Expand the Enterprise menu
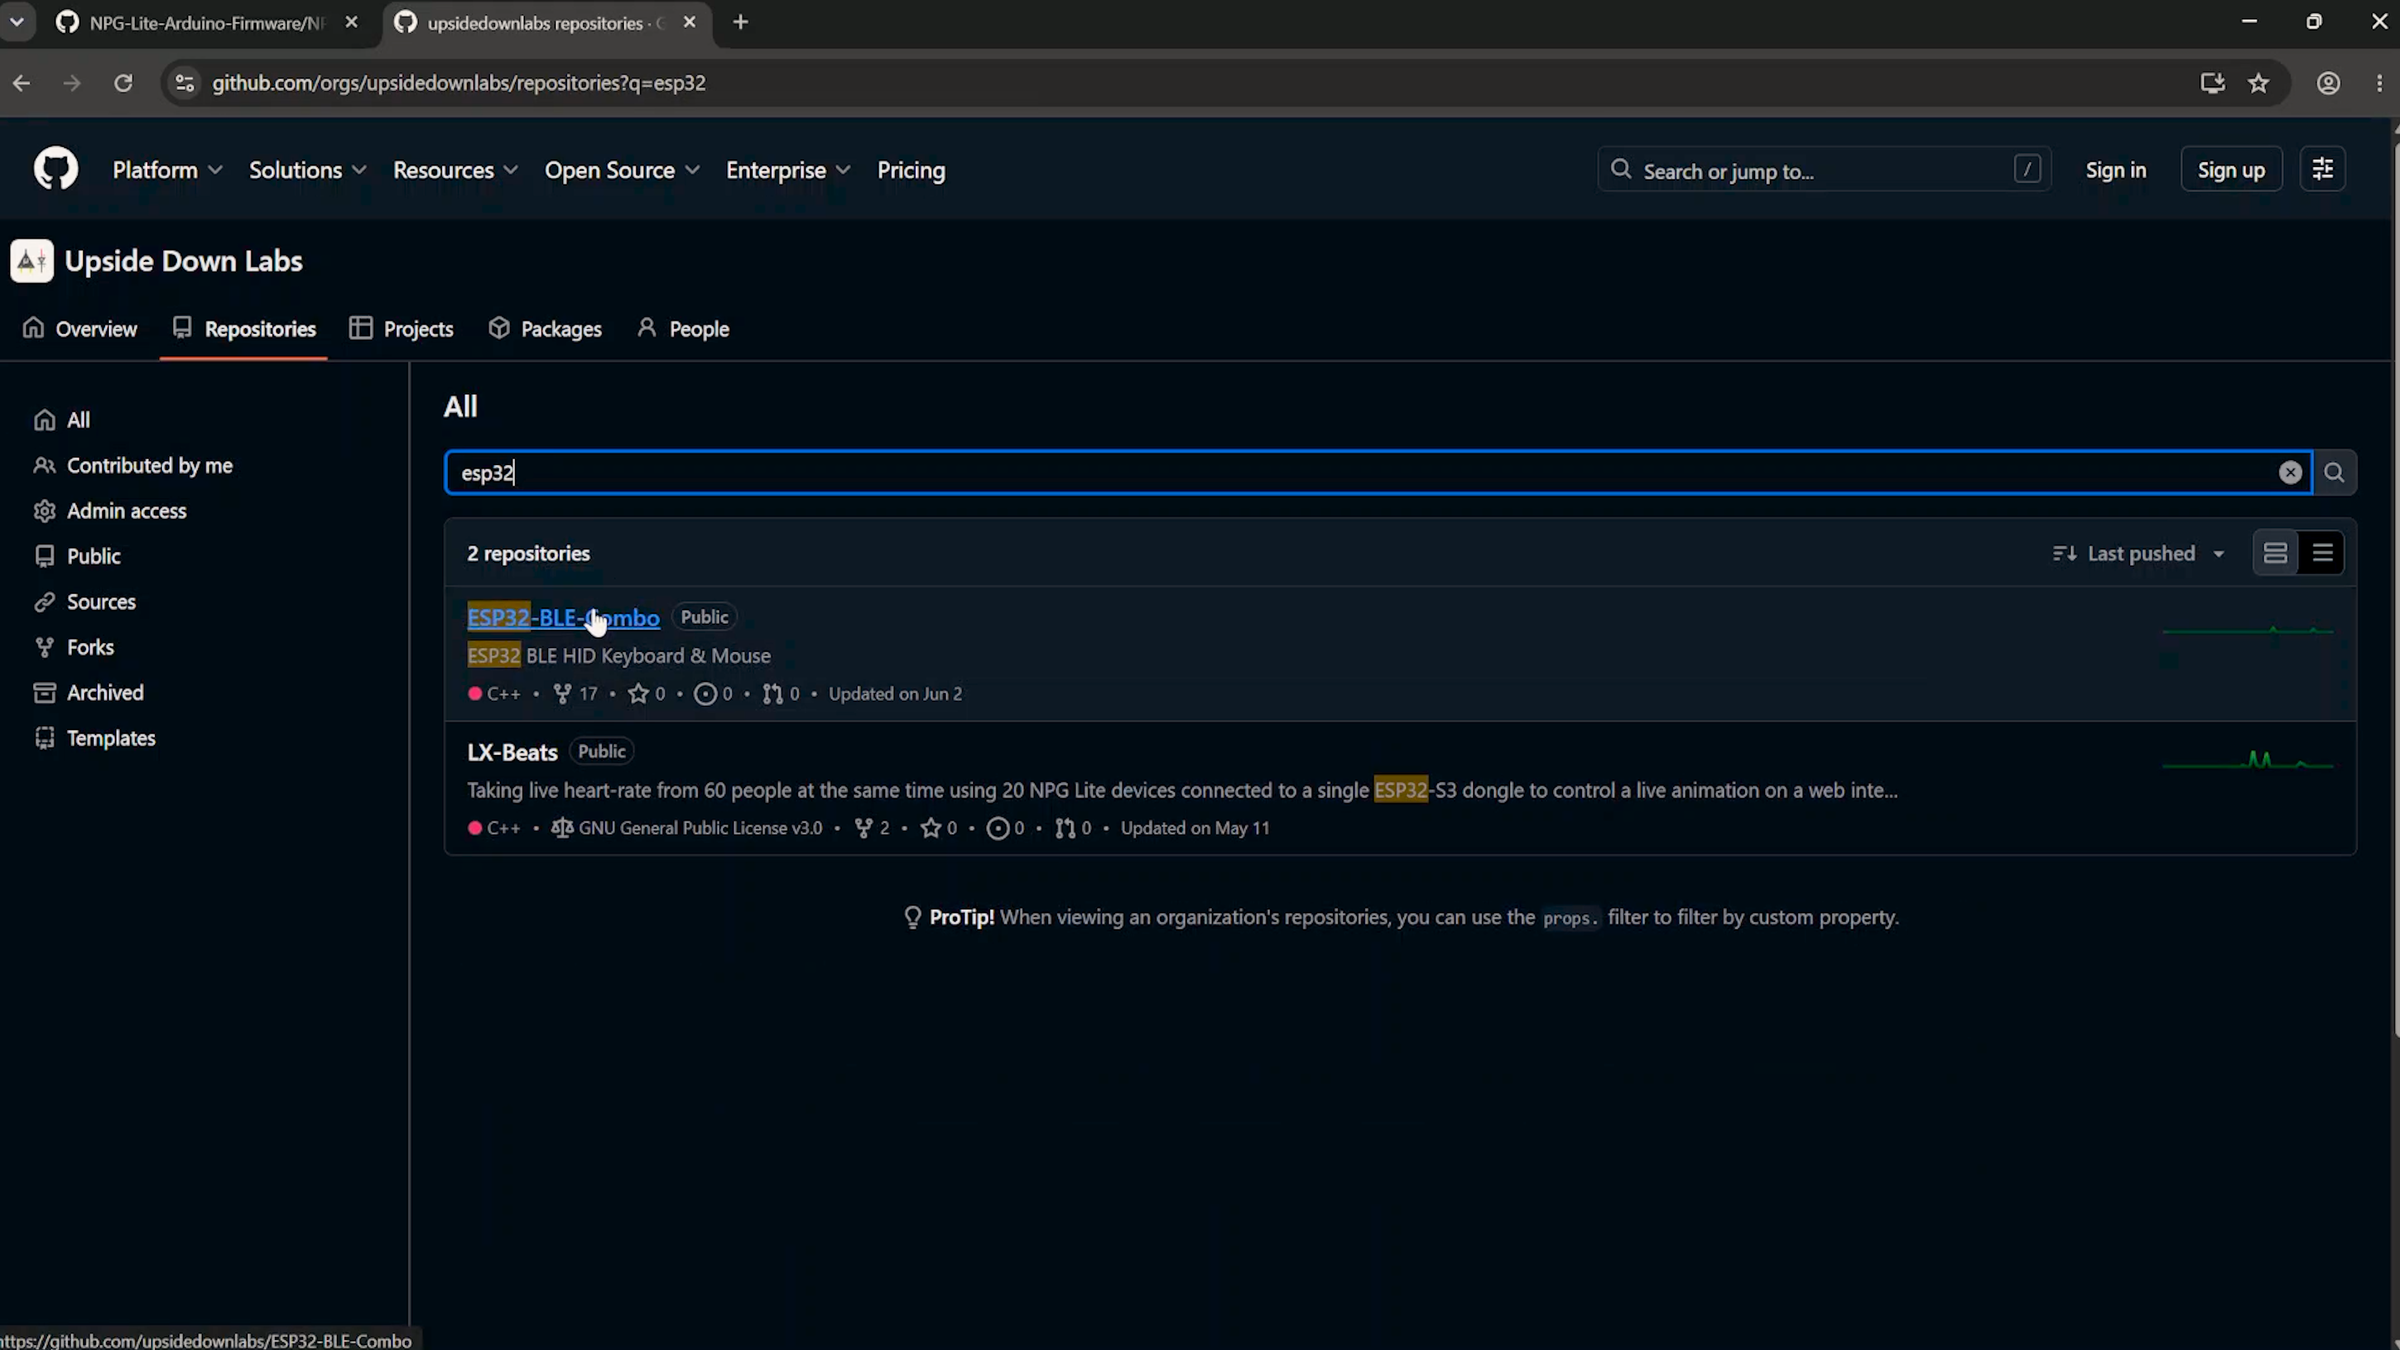2400x1350 pixels. 787,170
